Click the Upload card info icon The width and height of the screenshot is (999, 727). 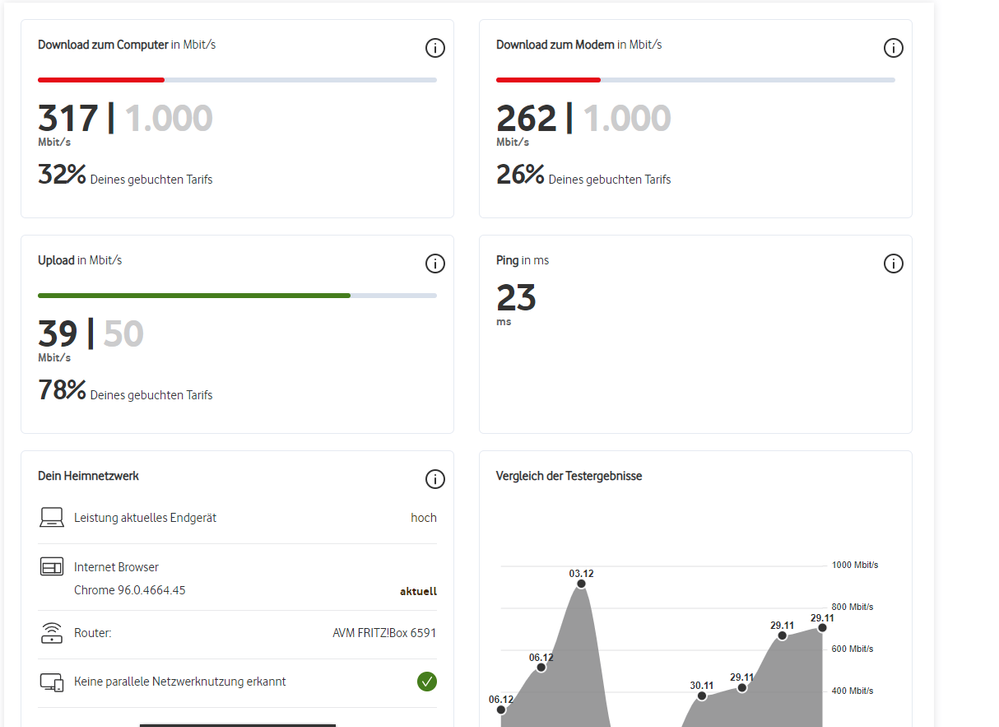click(x=435, y=263)
